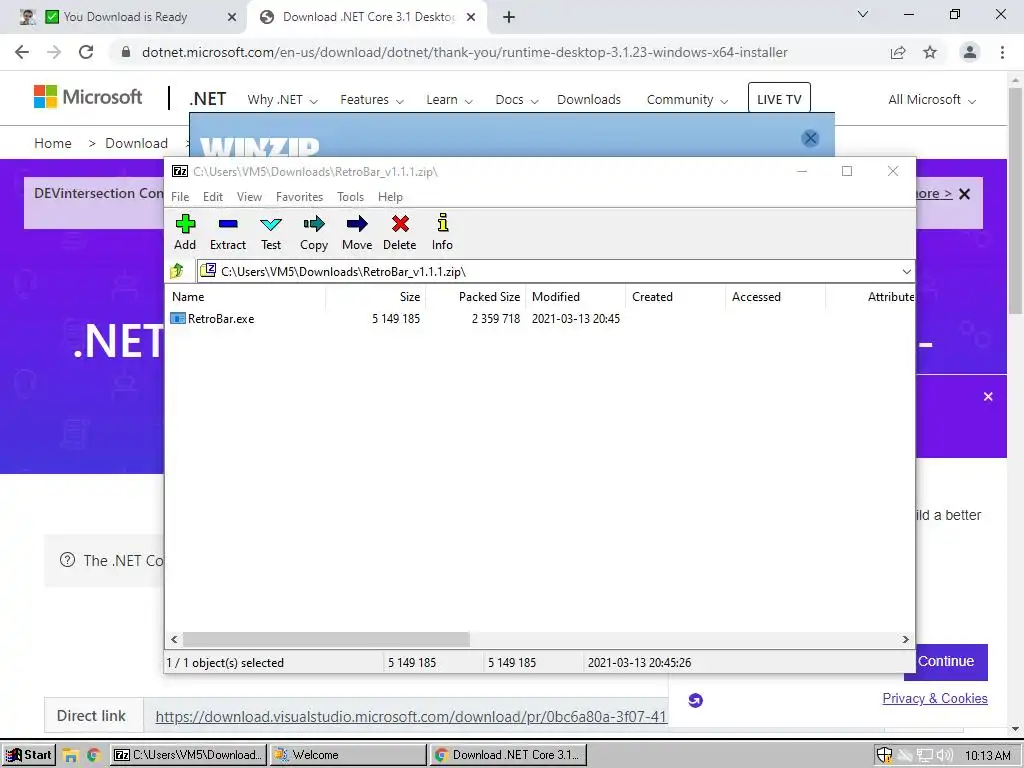The width and height of the screenshot is (1024, 768).
Task: Close the purple side panel with X
Action: (988, 396)
